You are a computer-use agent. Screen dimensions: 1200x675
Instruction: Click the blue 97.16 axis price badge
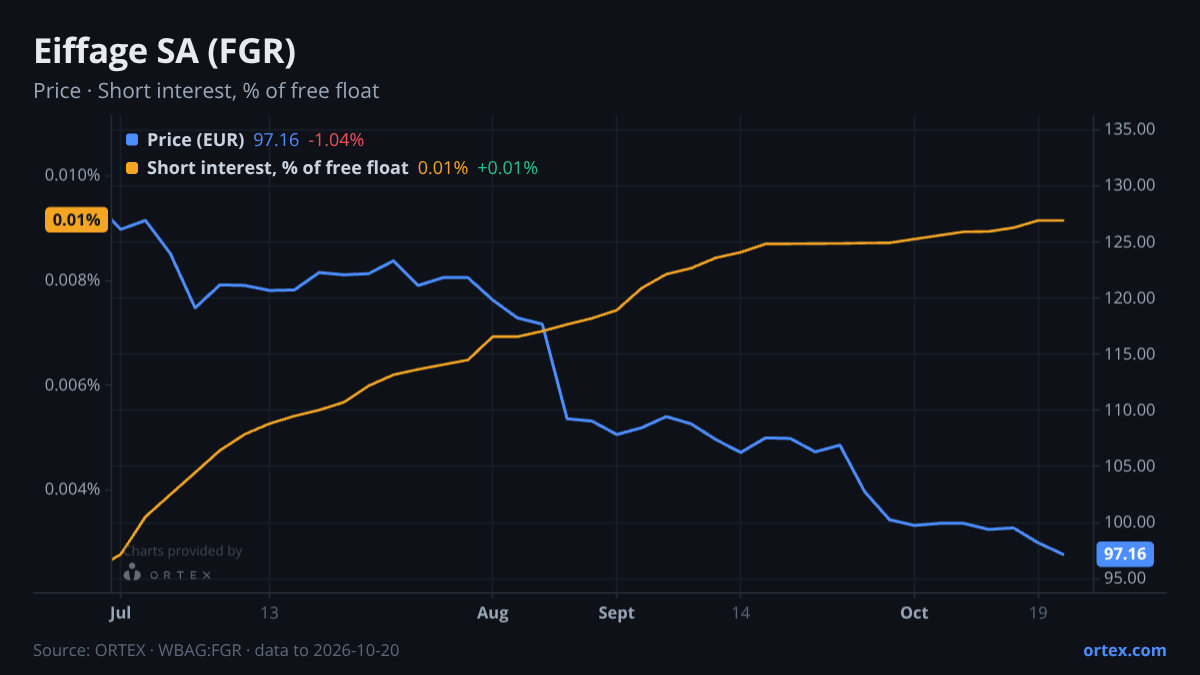1125,554
